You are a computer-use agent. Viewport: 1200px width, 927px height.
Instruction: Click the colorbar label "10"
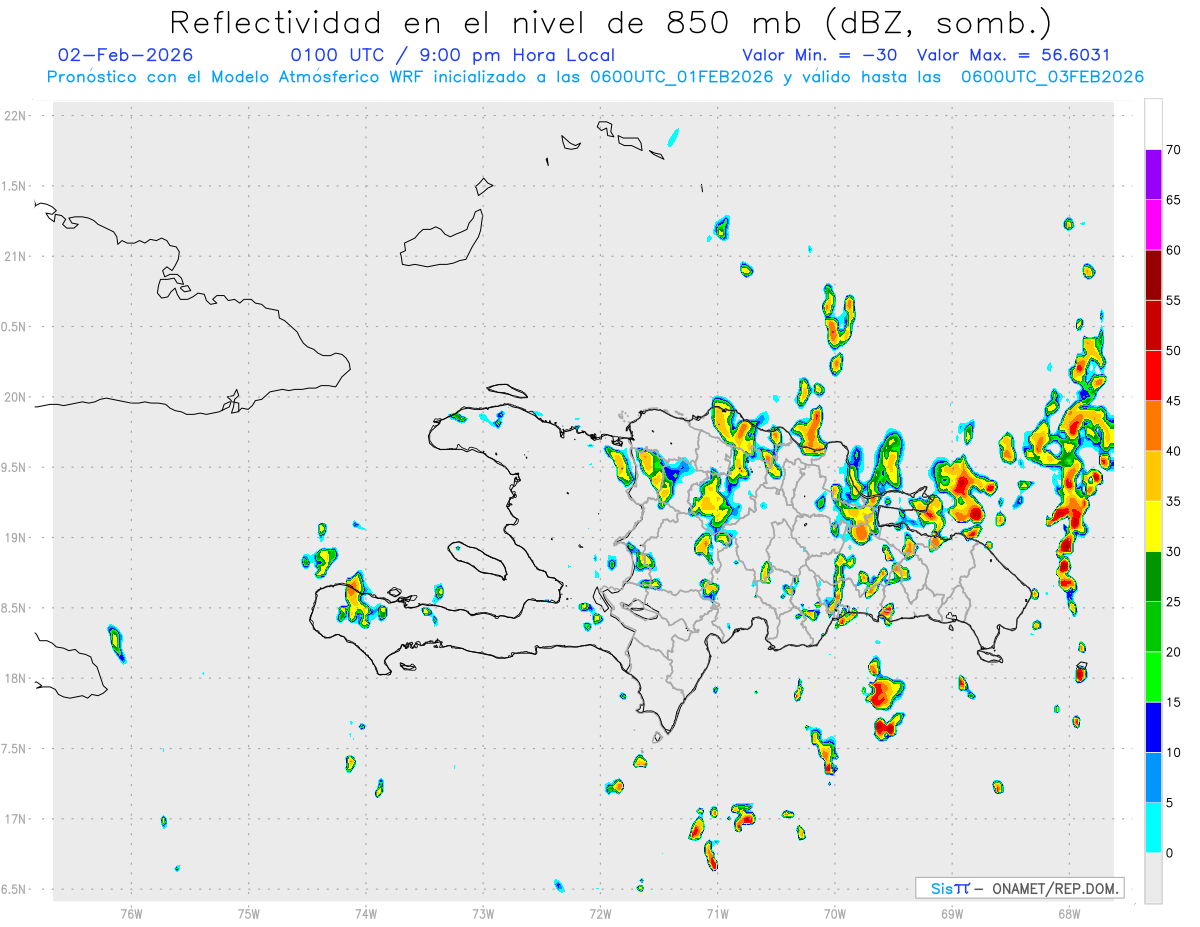point(1173,752)
